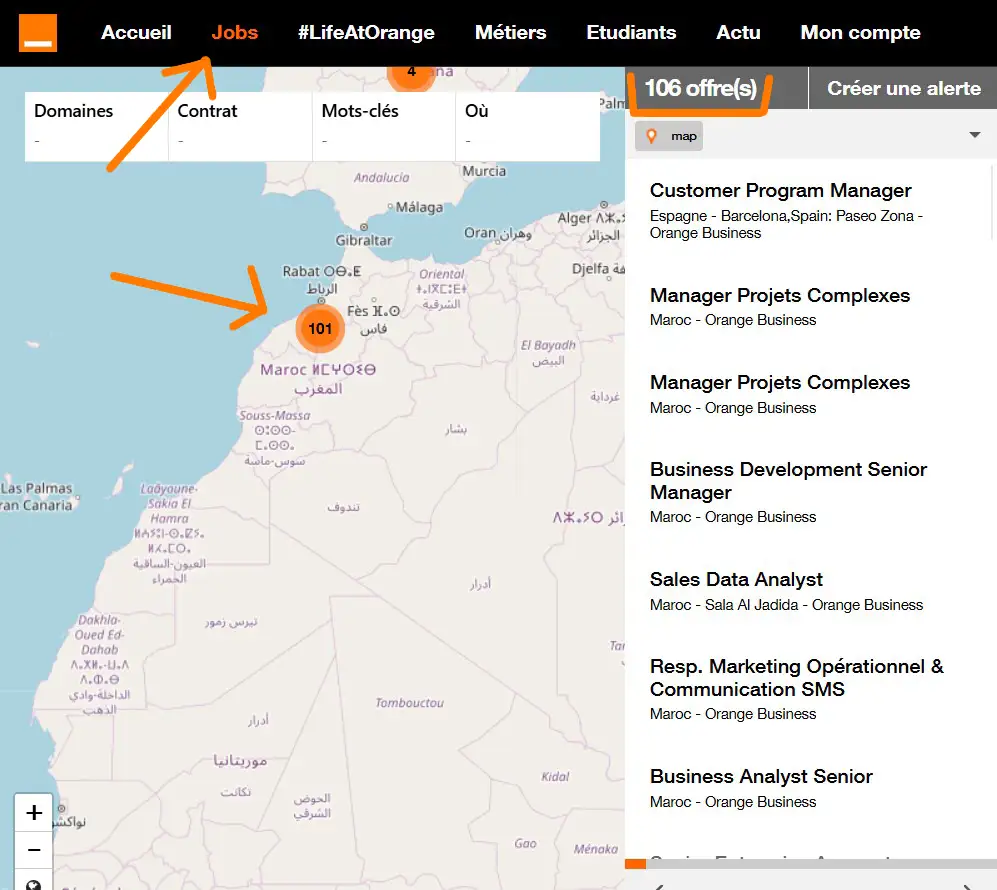Viewport: 997px width, 890px height.
Task: Open Business Development Senior Manager offer
Action: point(788,481)
